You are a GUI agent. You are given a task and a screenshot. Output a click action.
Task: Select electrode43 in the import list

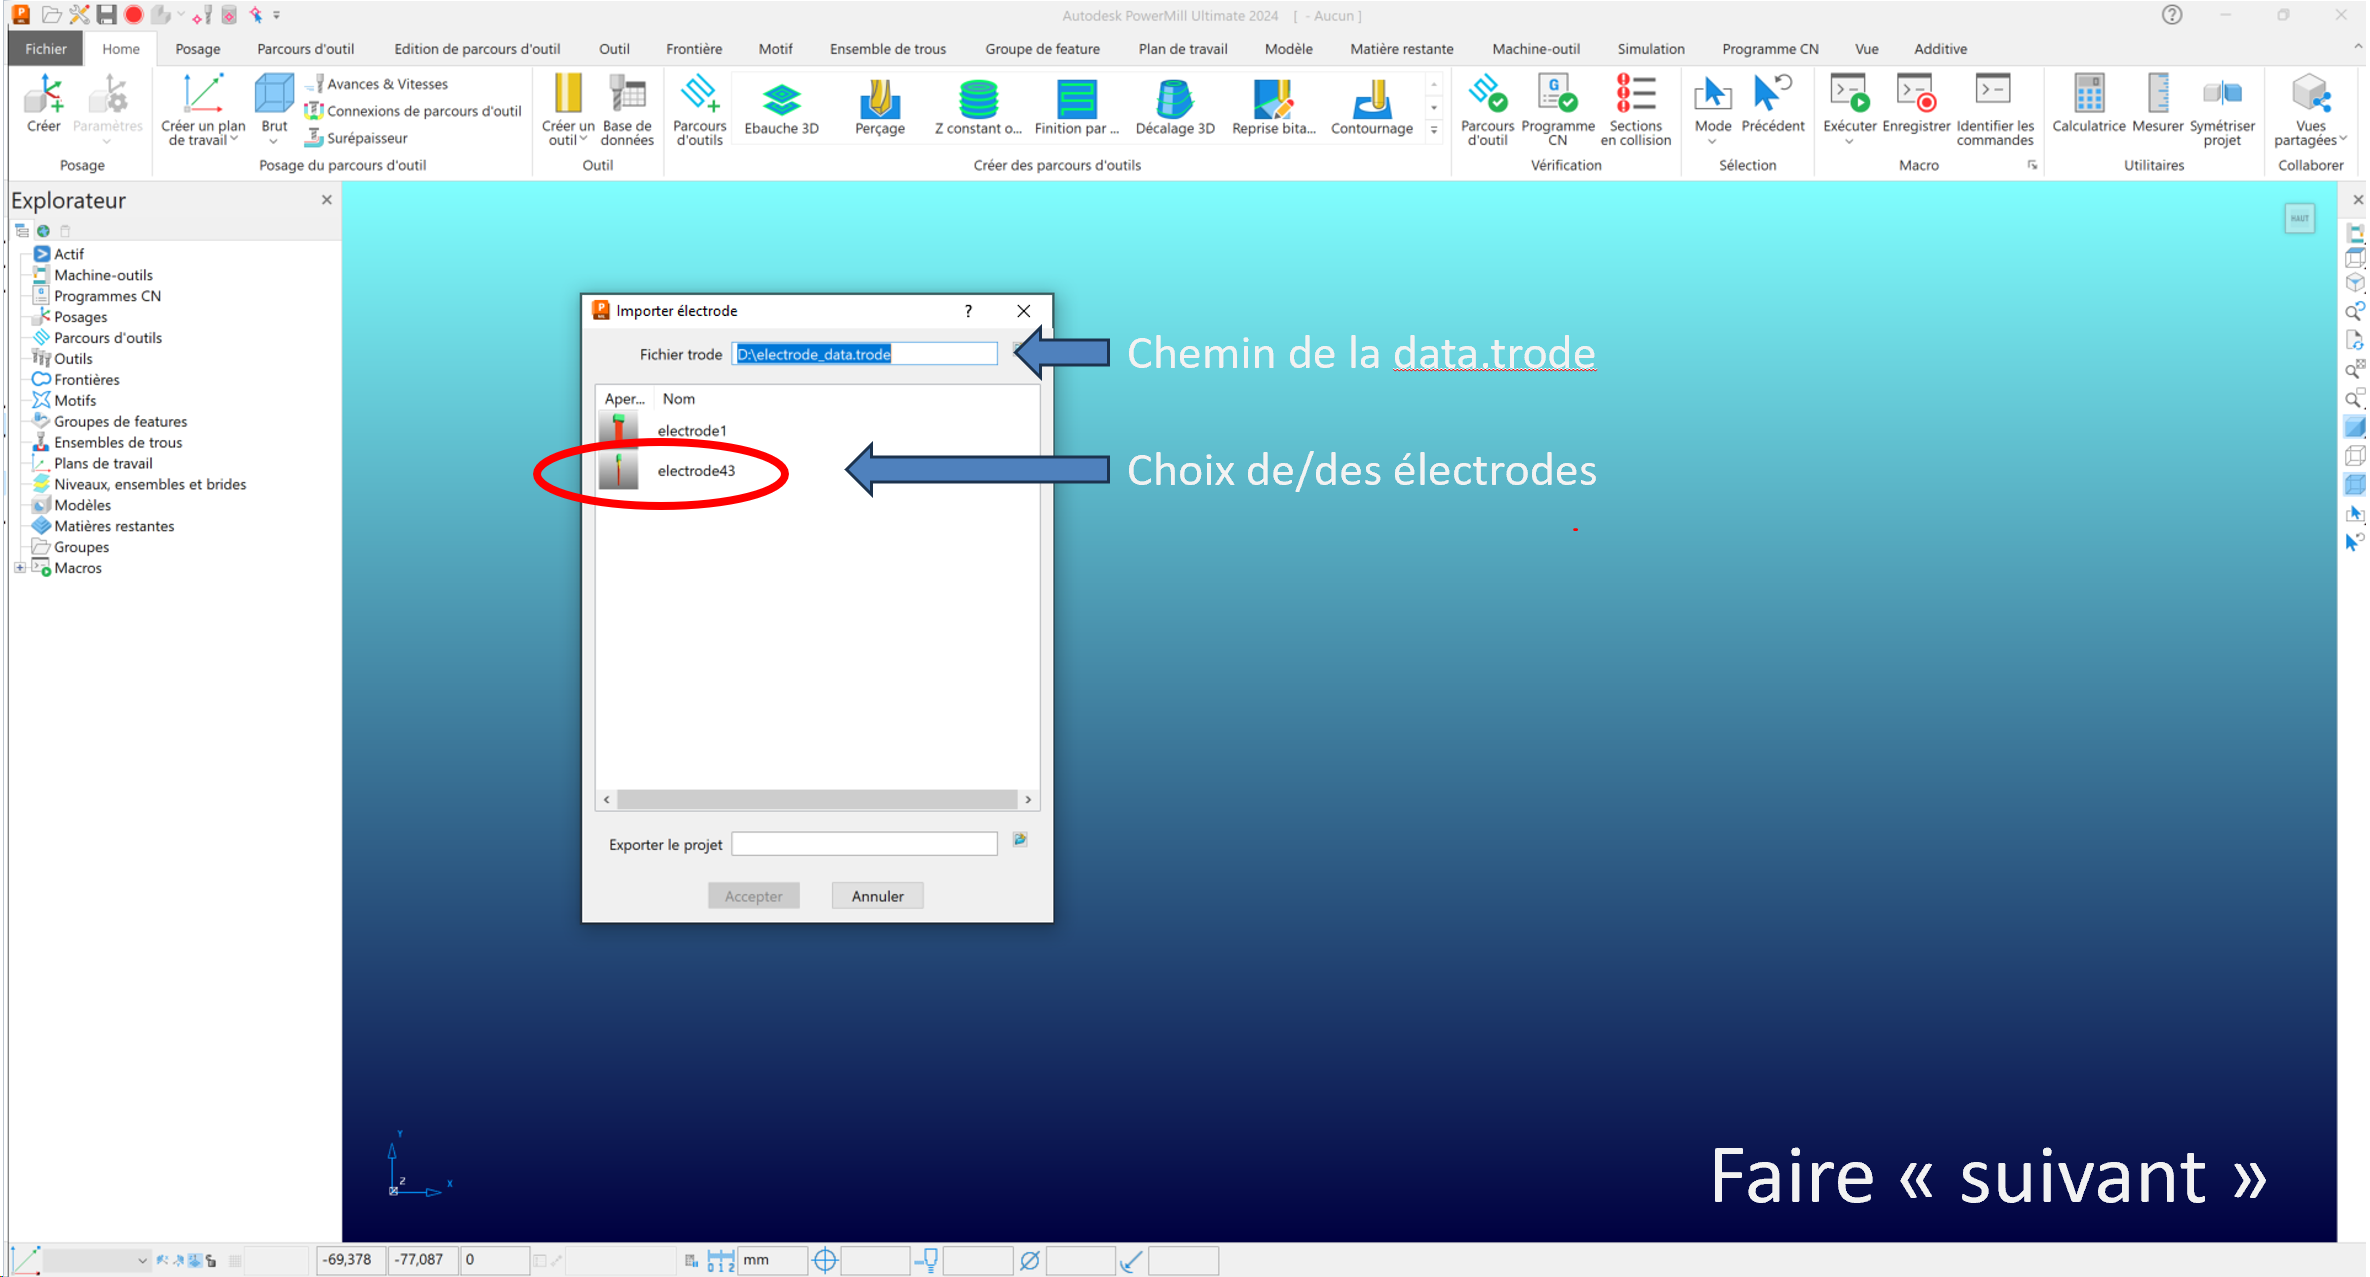click(x=696, y=471)
